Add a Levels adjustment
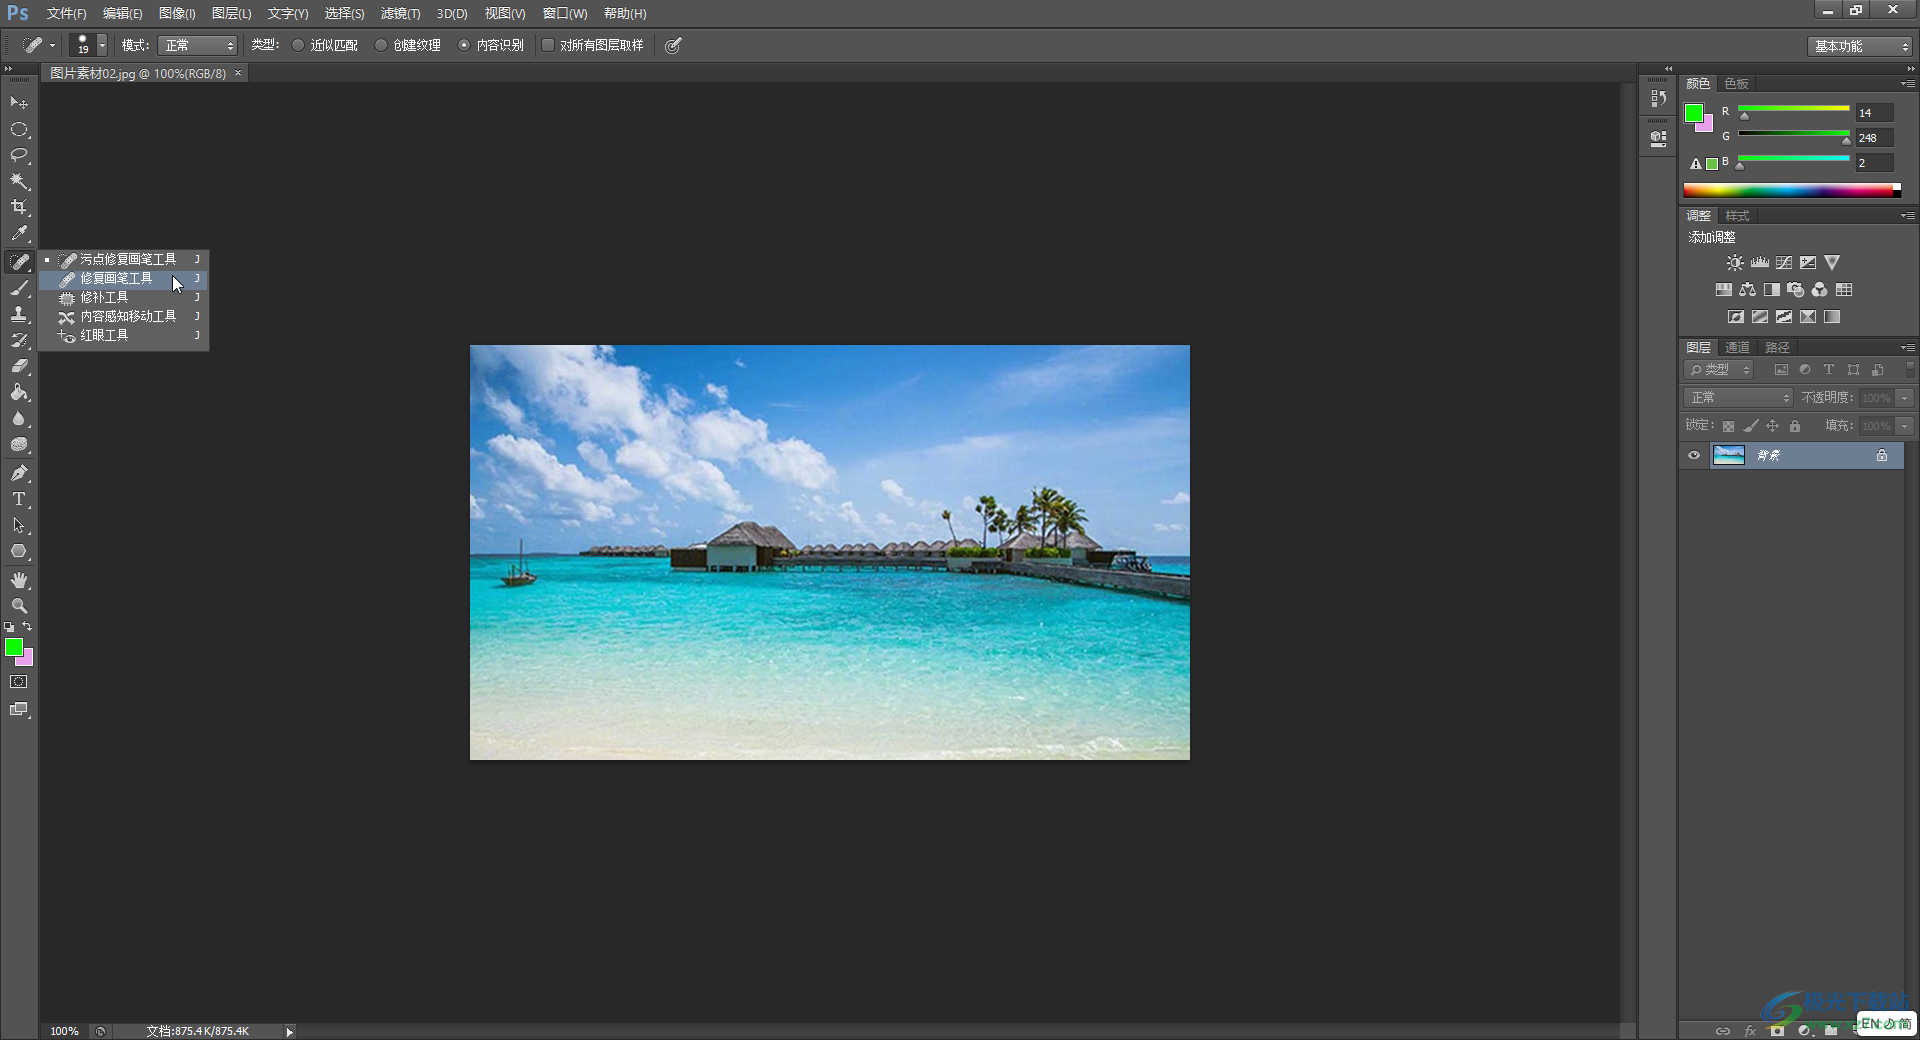The image size is (1920, 1040). (x=1760, y=263)
